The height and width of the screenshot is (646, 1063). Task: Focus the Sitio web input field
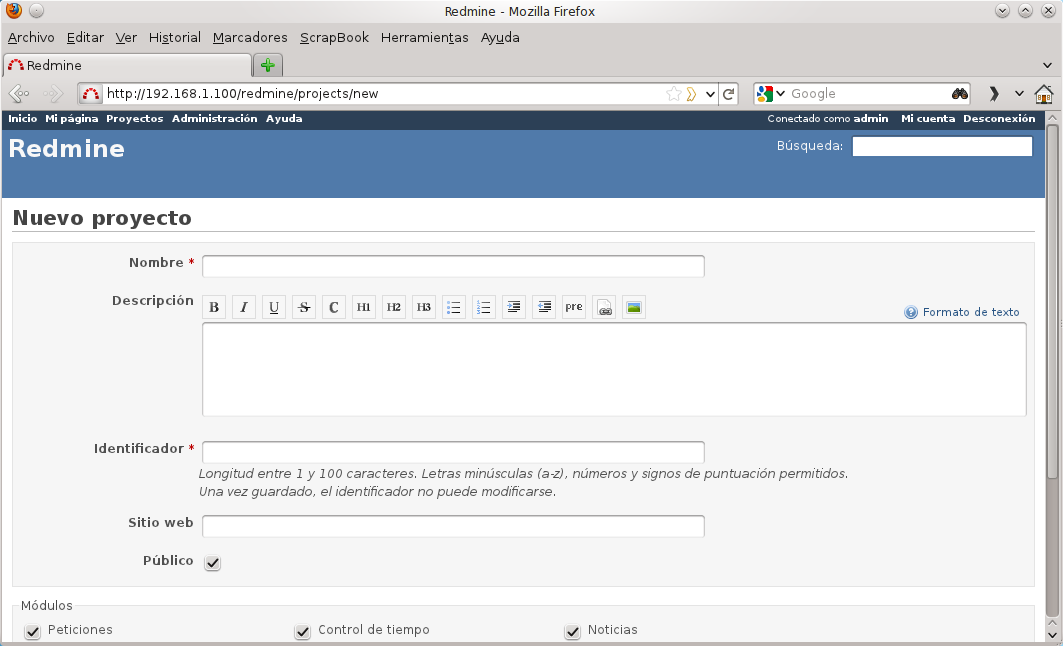tap(454, 526)
